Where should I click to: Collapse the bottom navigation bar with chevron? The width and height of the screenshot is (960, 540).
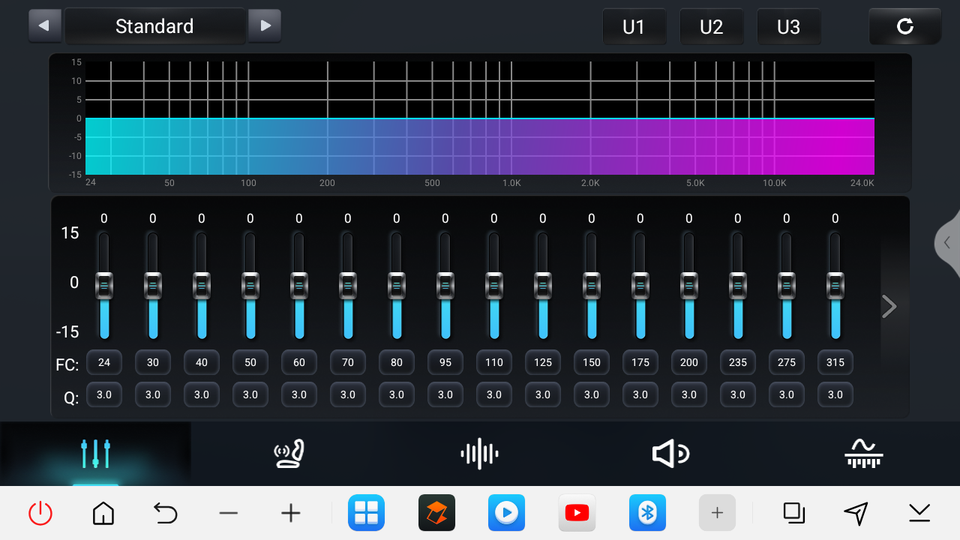[919, 513]
